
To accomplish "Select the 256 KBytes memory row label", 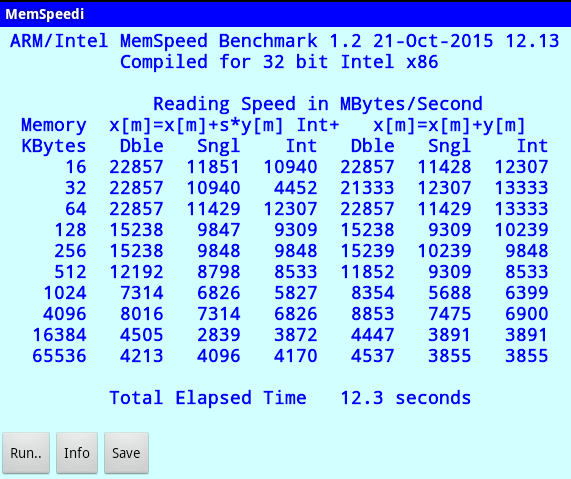I will [x=70, y=251].
